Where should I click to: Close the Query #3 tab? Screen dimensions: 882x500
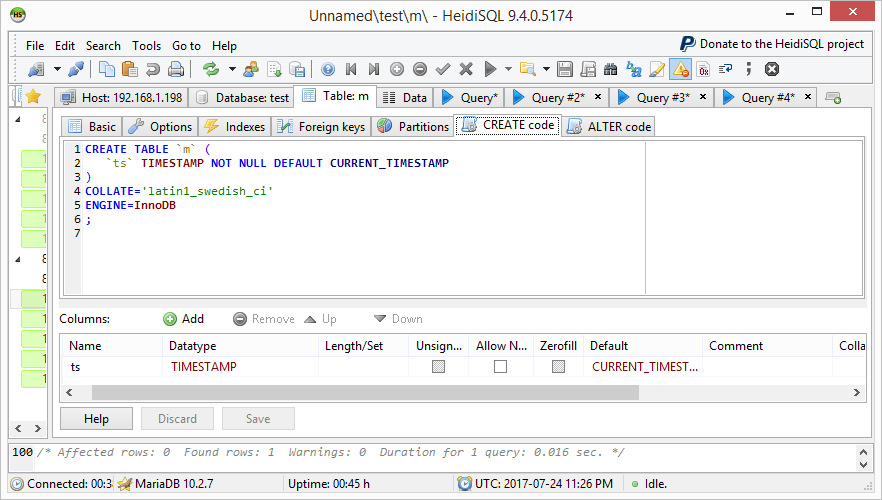(702, 97)
